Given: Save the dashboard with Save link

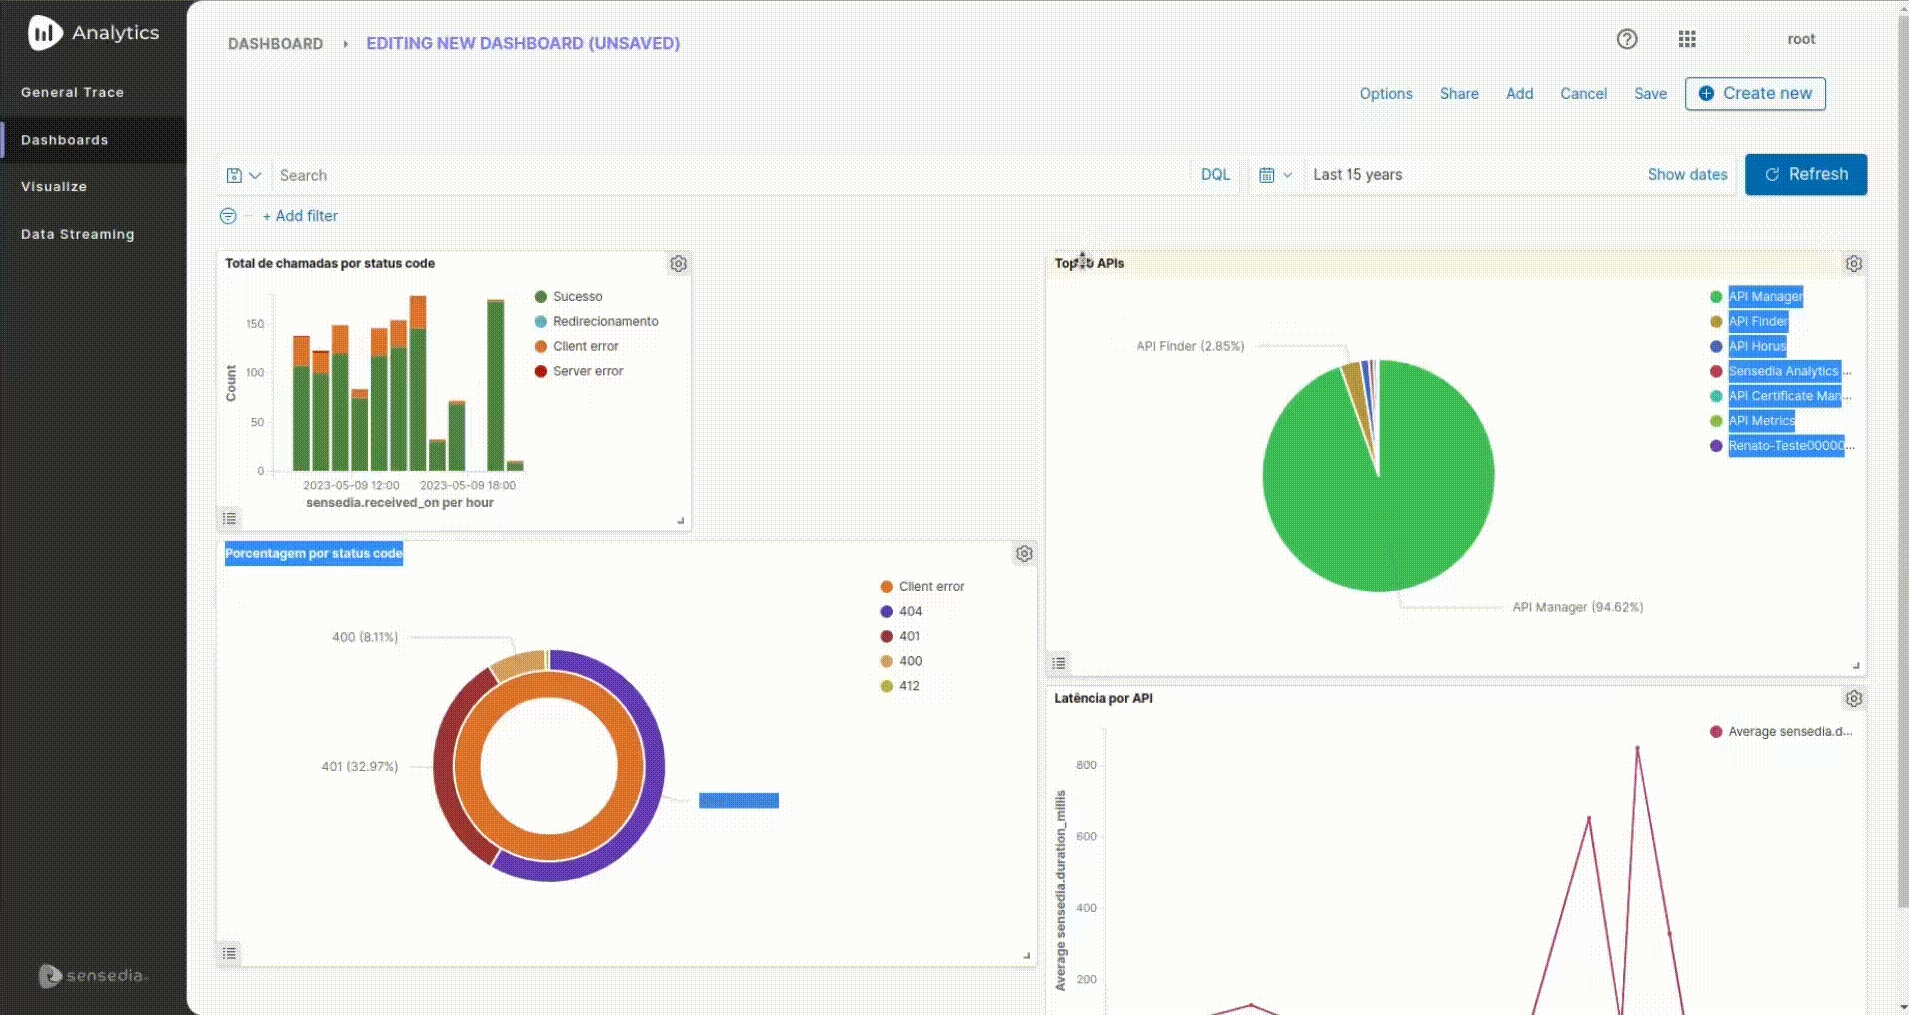Looking at the screenshot, I should pyautogui.click(x=1649, y=93).
